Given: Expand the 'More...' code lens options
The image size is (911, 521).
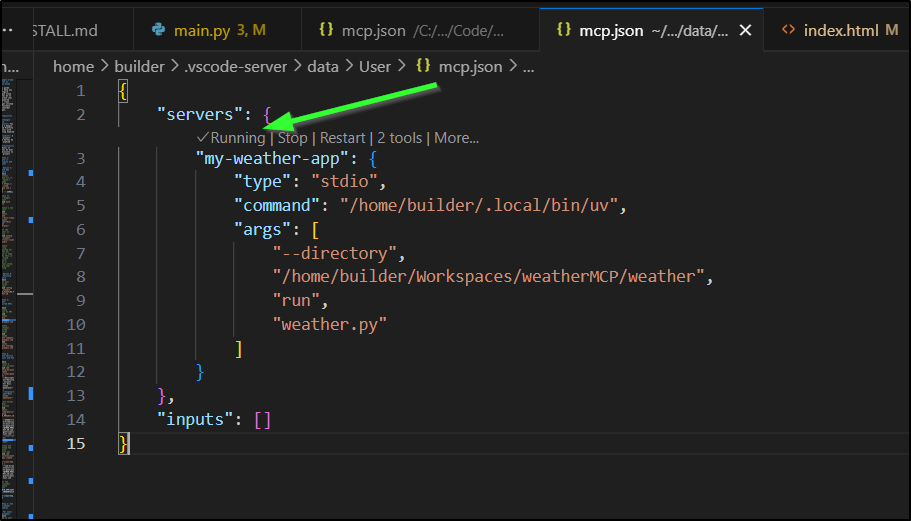Looking at the screenshot, I should 456,138.
